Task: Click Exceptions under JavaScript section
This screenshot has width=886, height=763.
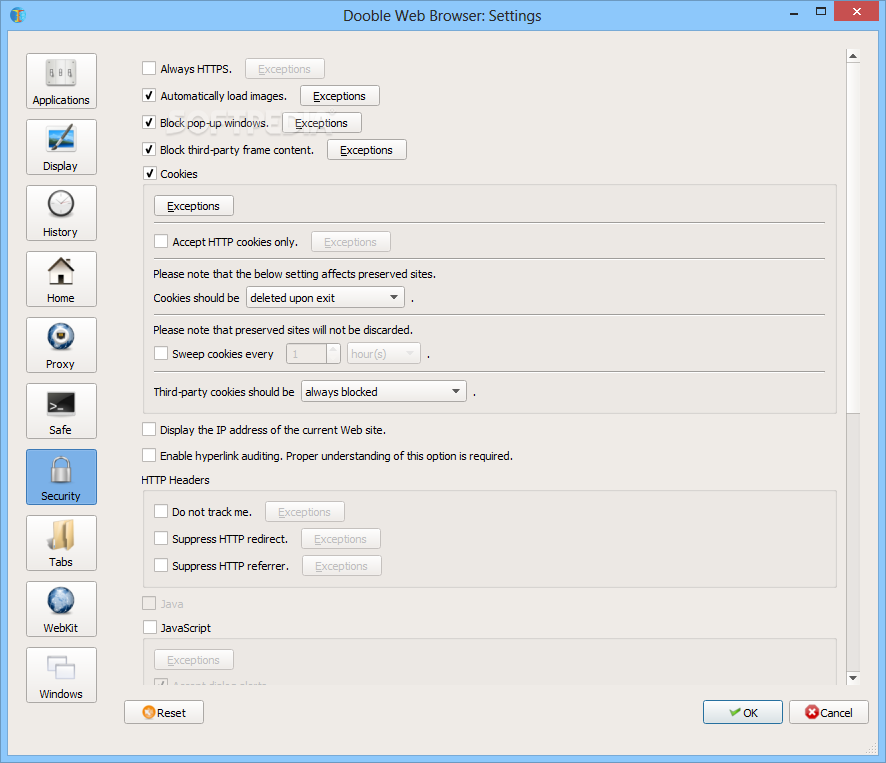Action: point(194,660)
